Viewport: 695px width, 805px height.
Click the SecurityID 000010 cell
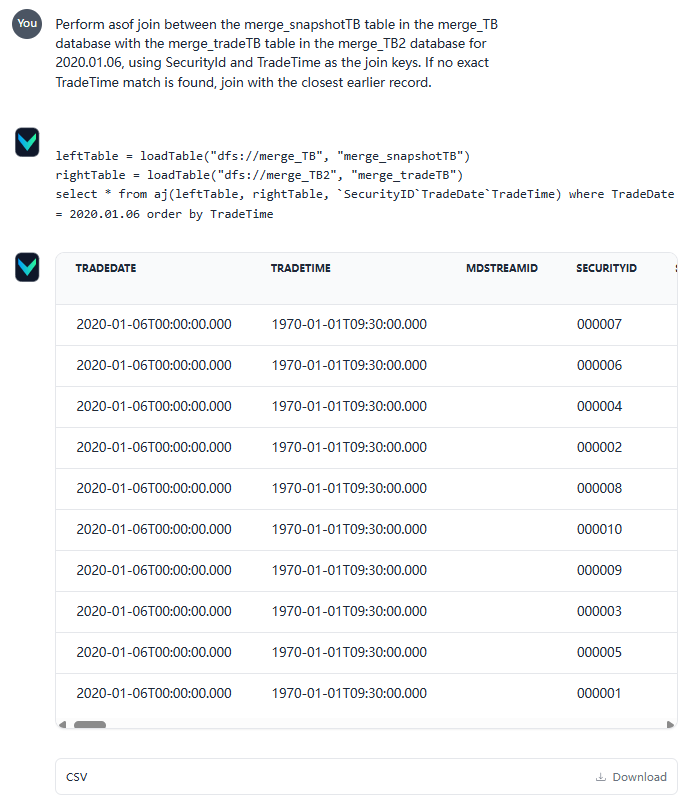pos(599,529)
